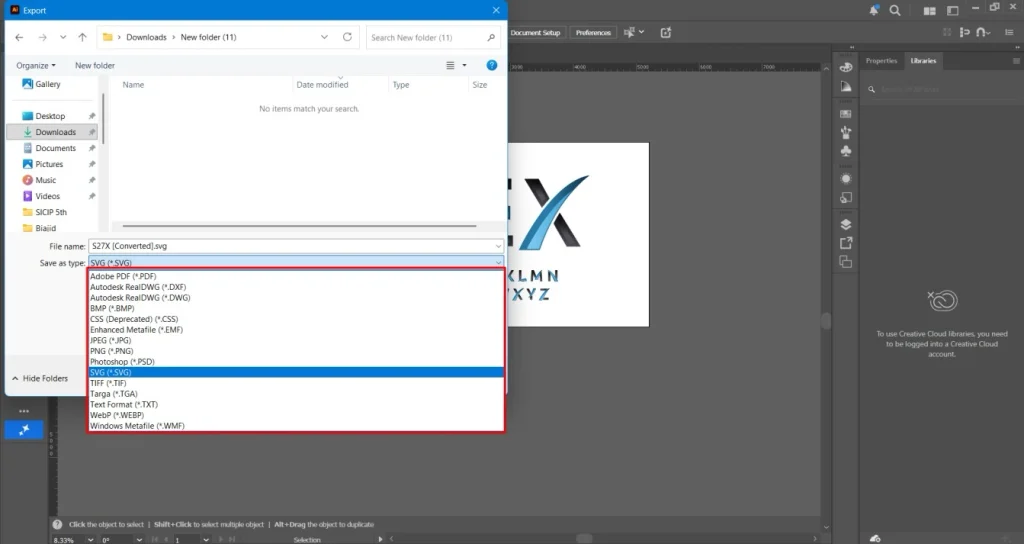Select Adobe PDF (*.PDF) format option
Image resolution: width=1024 pixels, height=544 pixels.
coord(296,276)
